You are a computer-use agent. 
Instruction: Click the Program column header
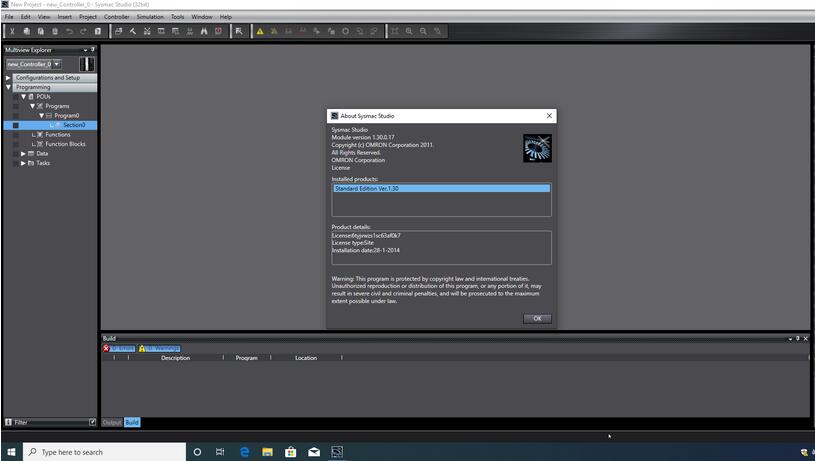pos(247,358)
